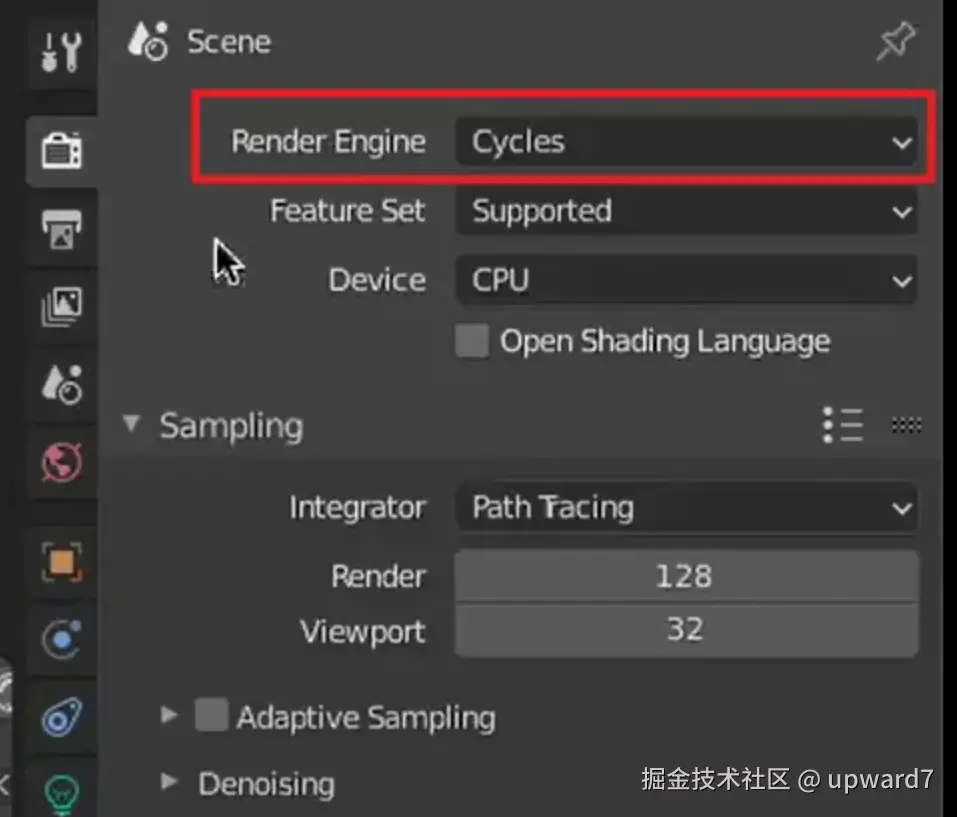Collapse the Sampling panel
Image resolution: width=957 pixels, height=817 pixels.
coord(131,424)
